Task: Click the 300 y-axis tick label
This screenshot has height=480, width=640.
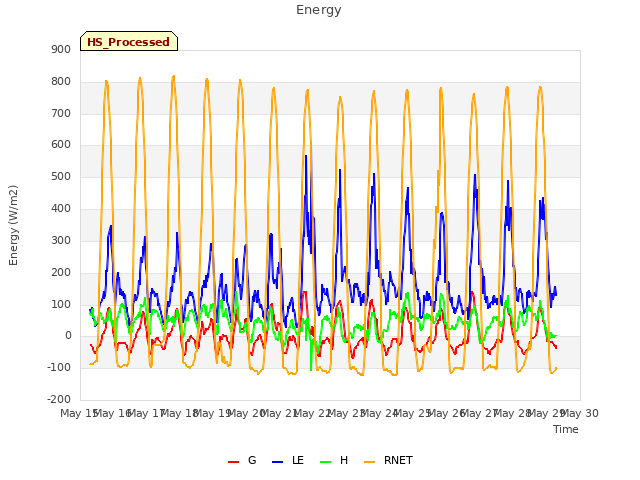Action: pyautogui.click(x=61, y=240)
